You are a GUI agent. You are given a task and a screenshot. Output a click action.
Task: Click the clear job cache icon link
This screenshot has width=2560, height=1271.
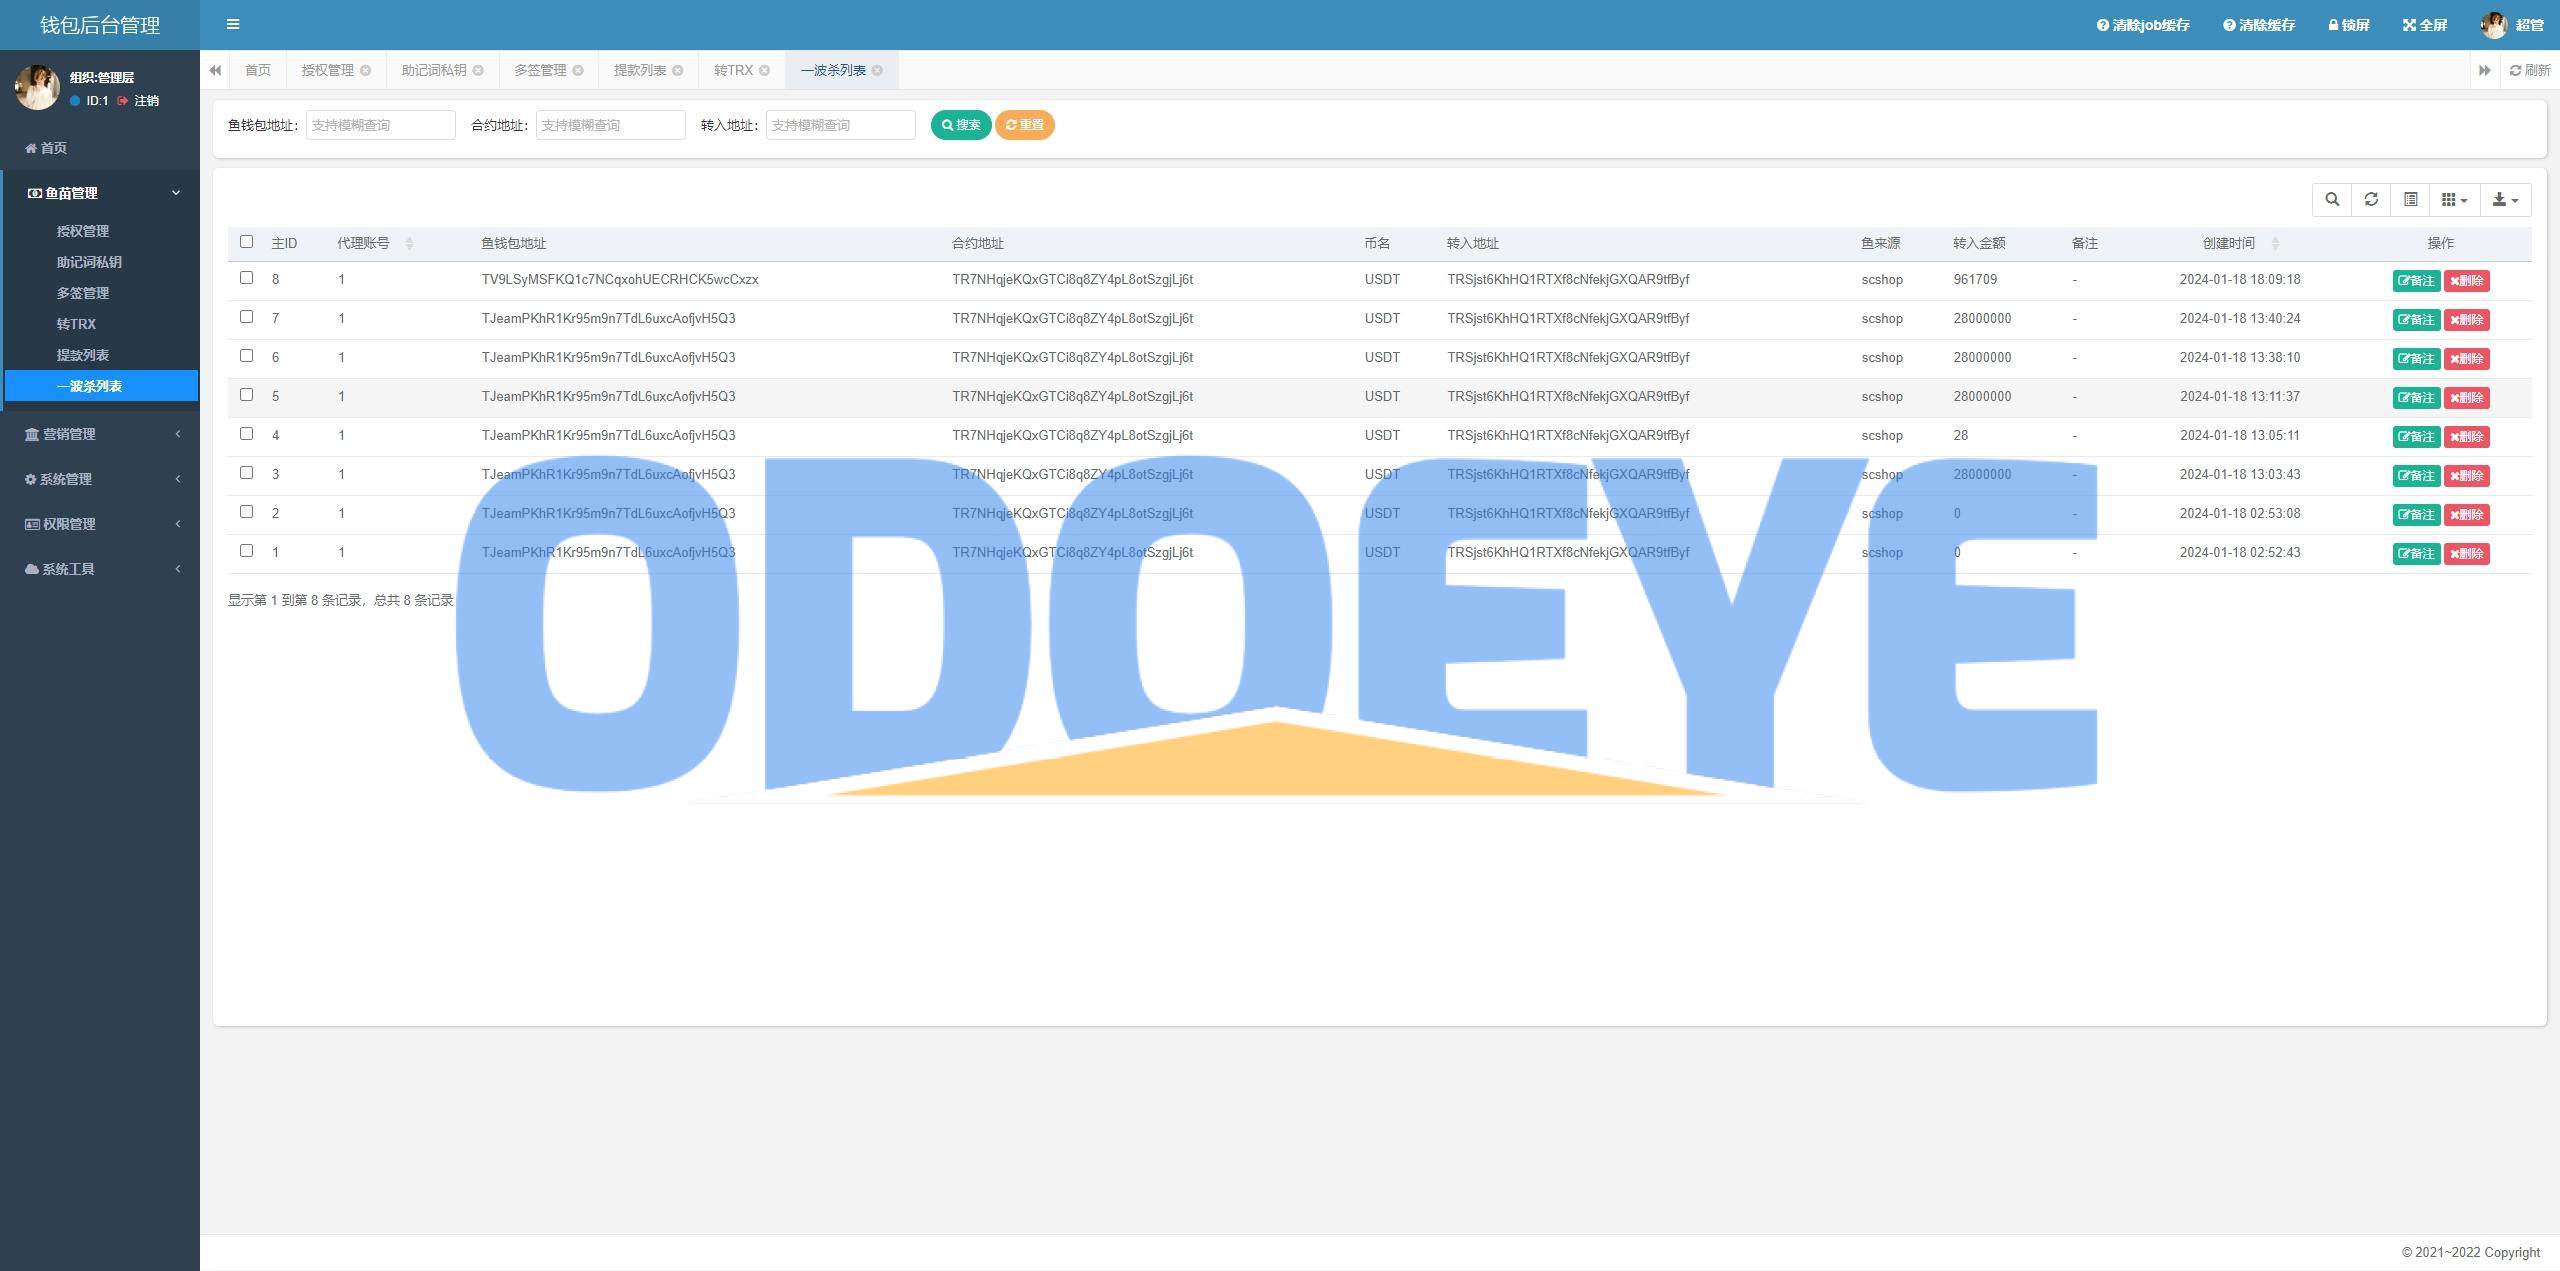[2142, 25]
